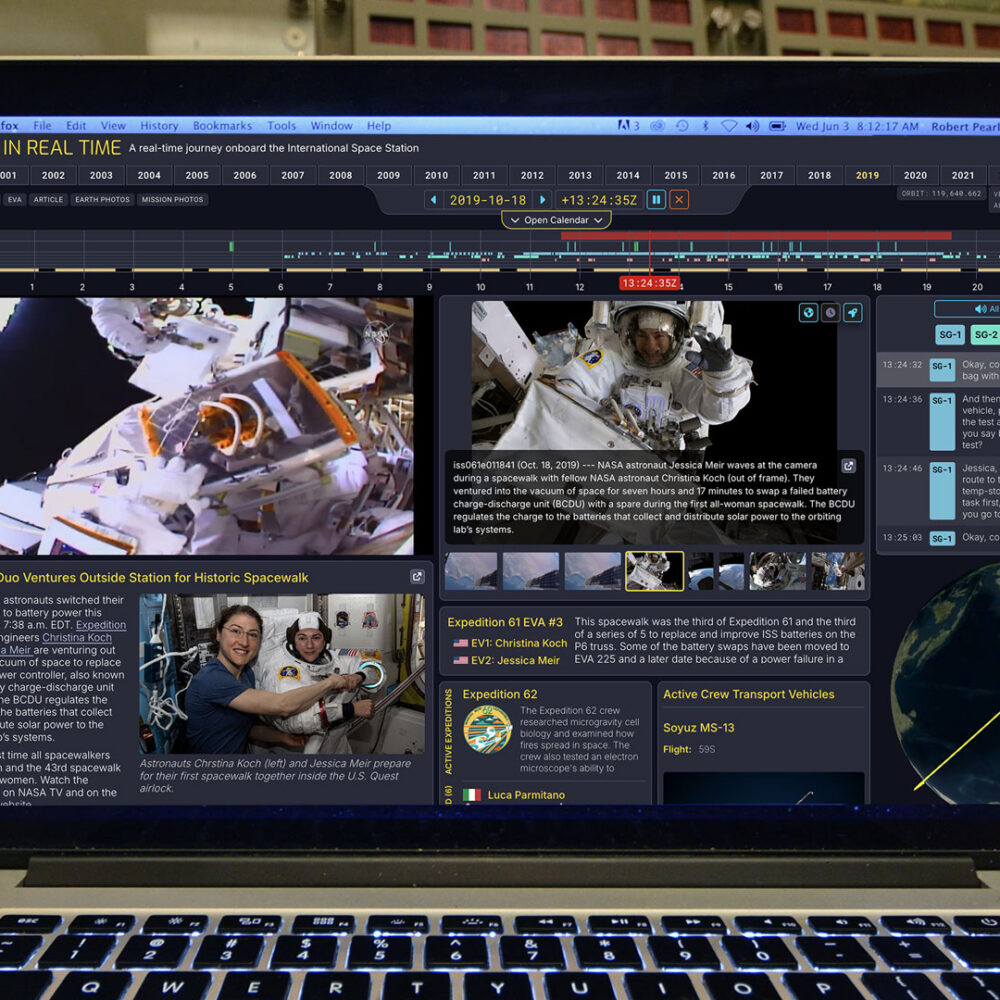Viewport: 1000px width, 1000px height.
Task: Open the macOS Bluetooth menu bar icon
Action: (708, 127)
